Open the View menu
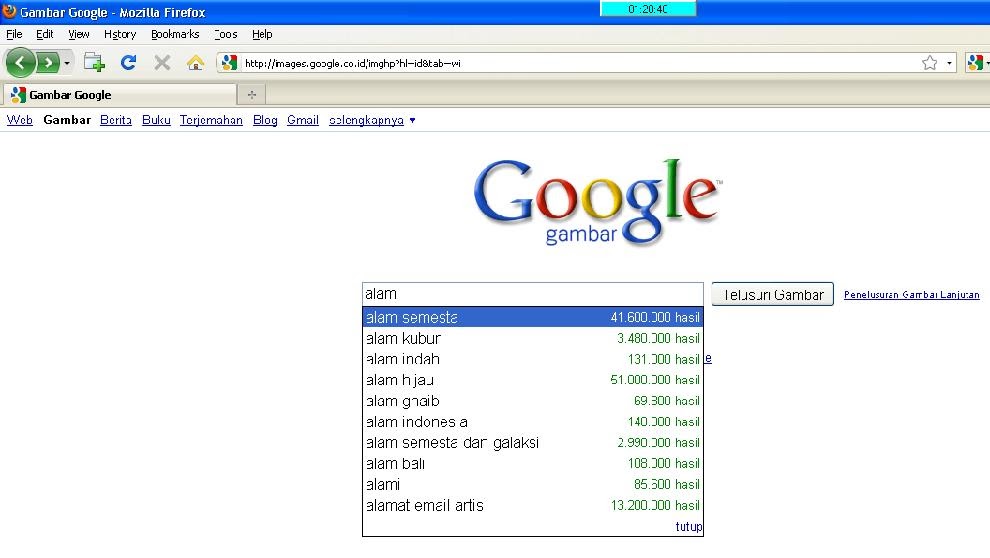The width and height of the screenshot is (990, 558). point(79,34)
